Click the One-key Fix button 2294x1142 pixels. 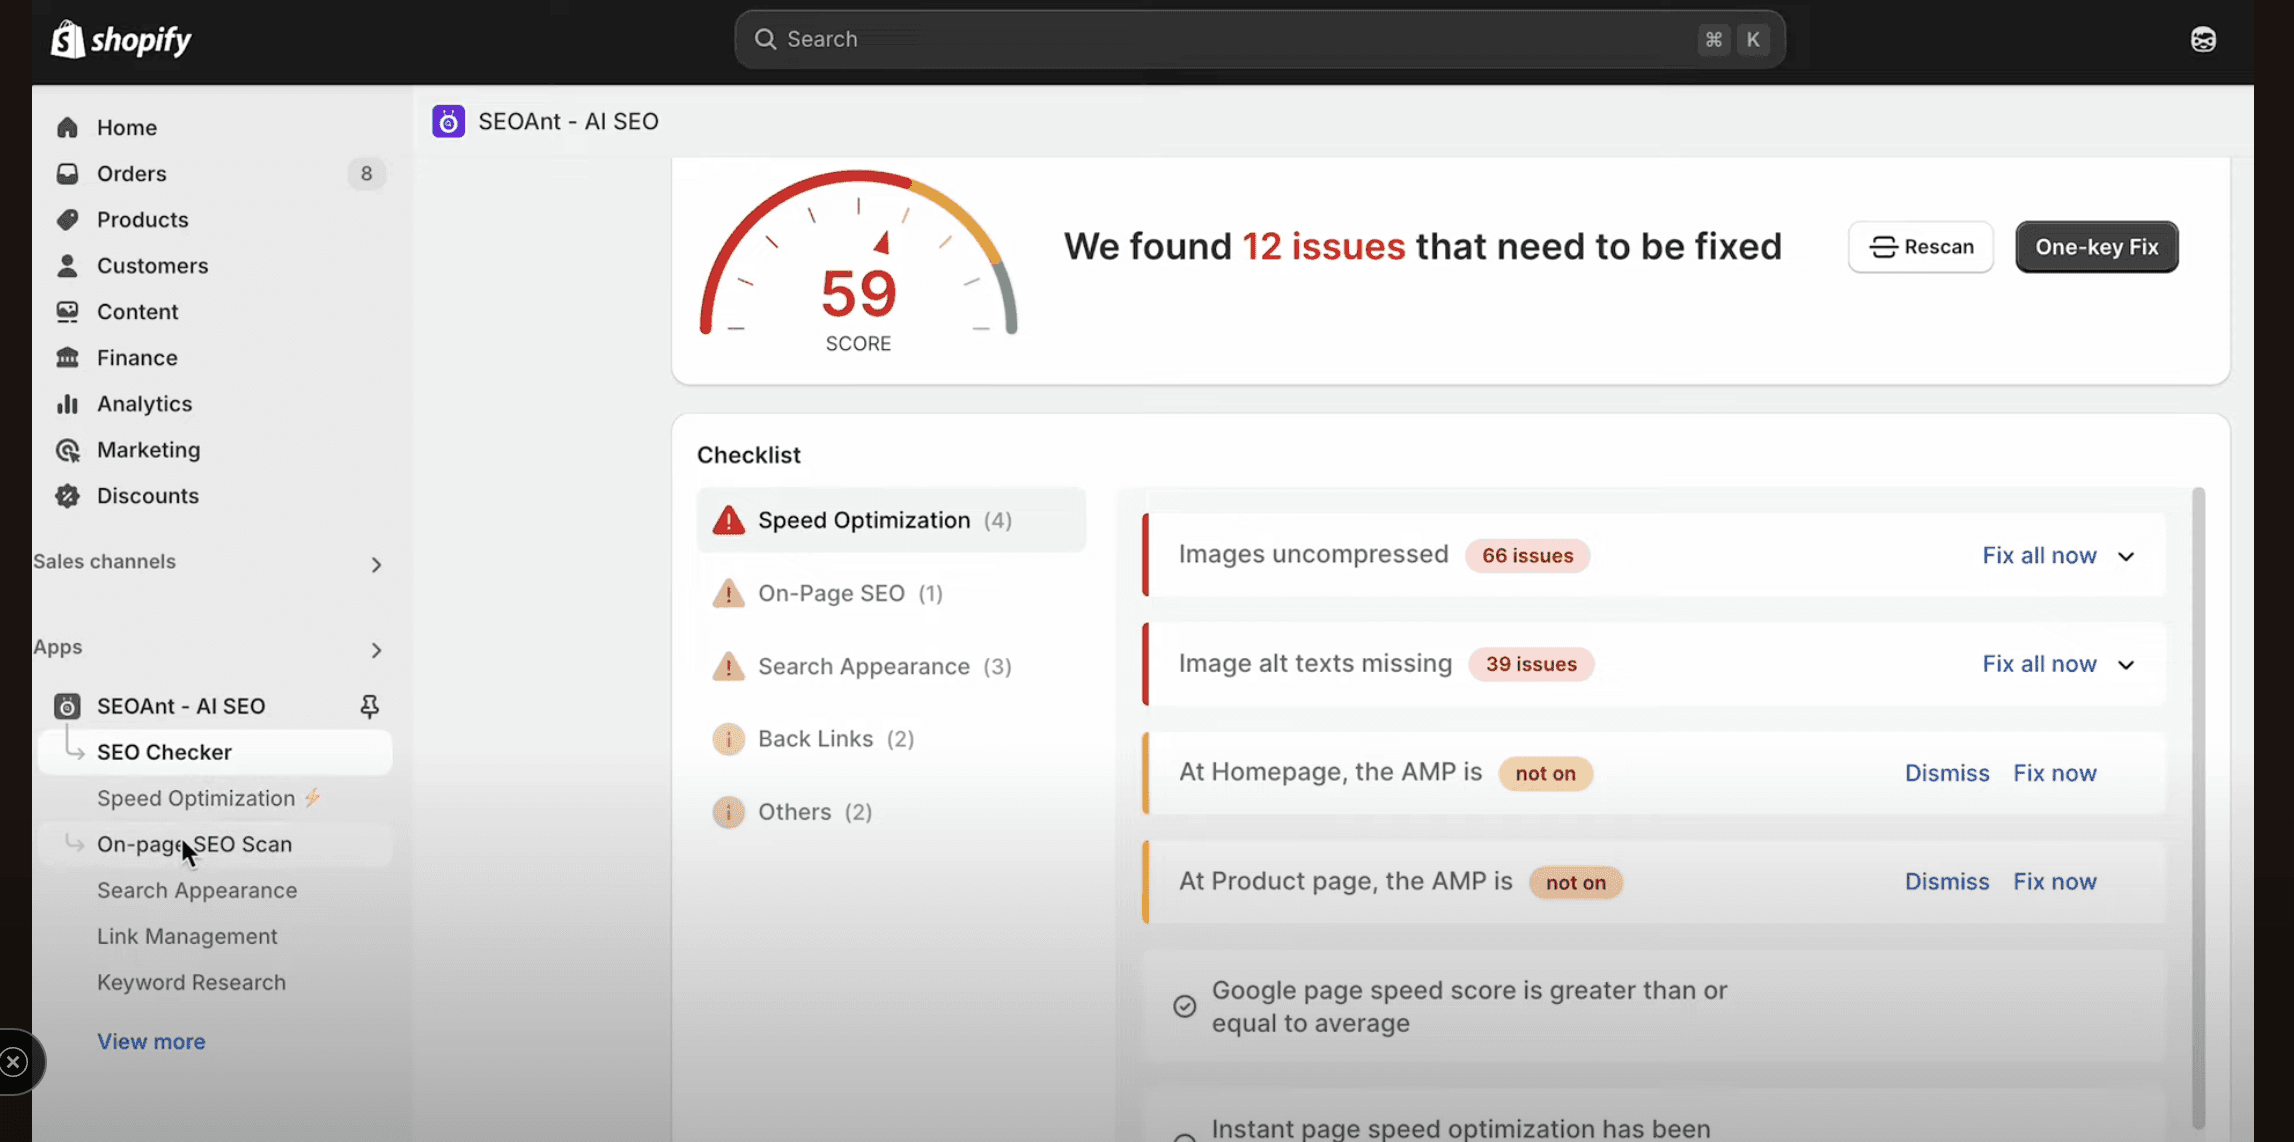2096,247
